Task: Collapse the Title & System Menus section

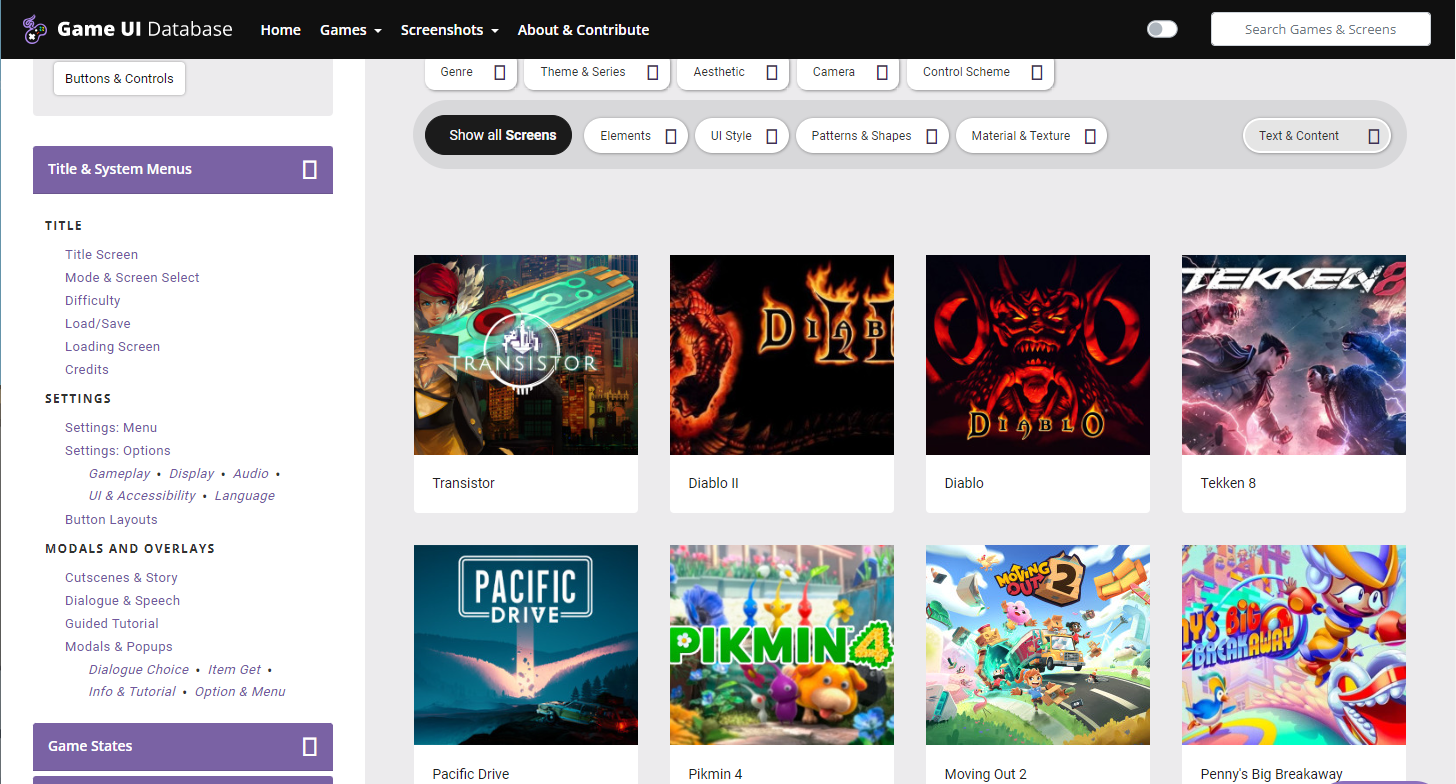Action: pyautogui.click(x=183, y=169)
